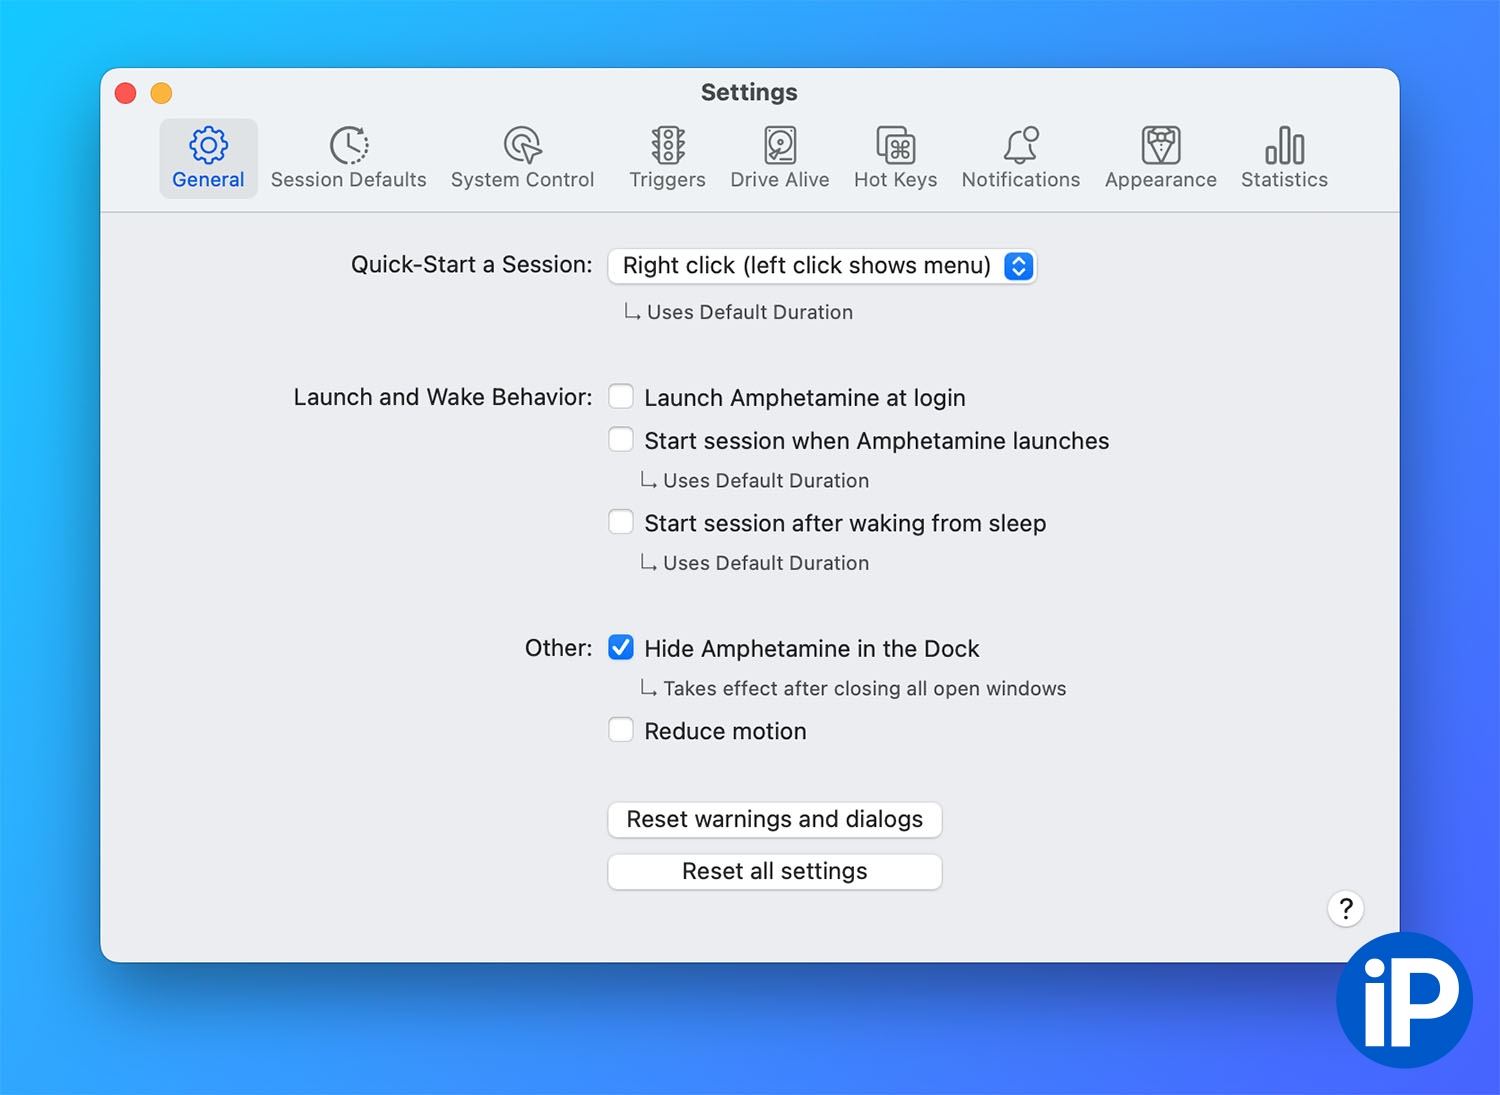Image resolution: width=1500 pixels, height=1095 pixels.
Task: Tick Start session when Amphetamine launches
Action: (621, 440)
